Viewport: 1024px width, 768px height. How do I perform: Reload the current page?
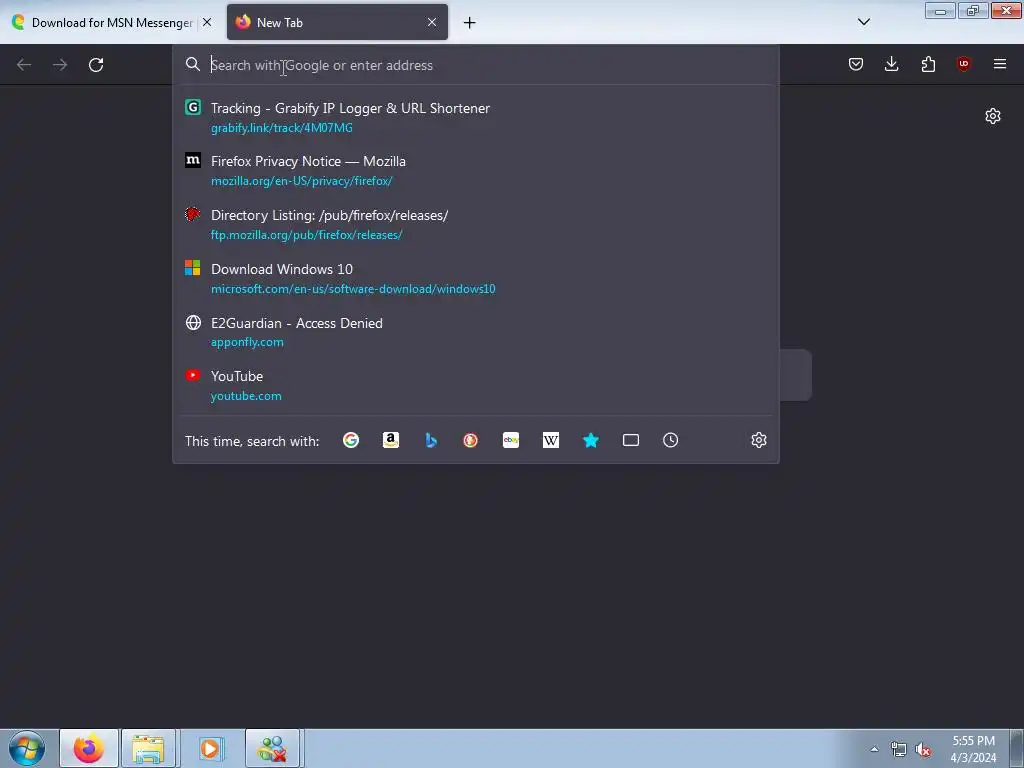point(96,65)
